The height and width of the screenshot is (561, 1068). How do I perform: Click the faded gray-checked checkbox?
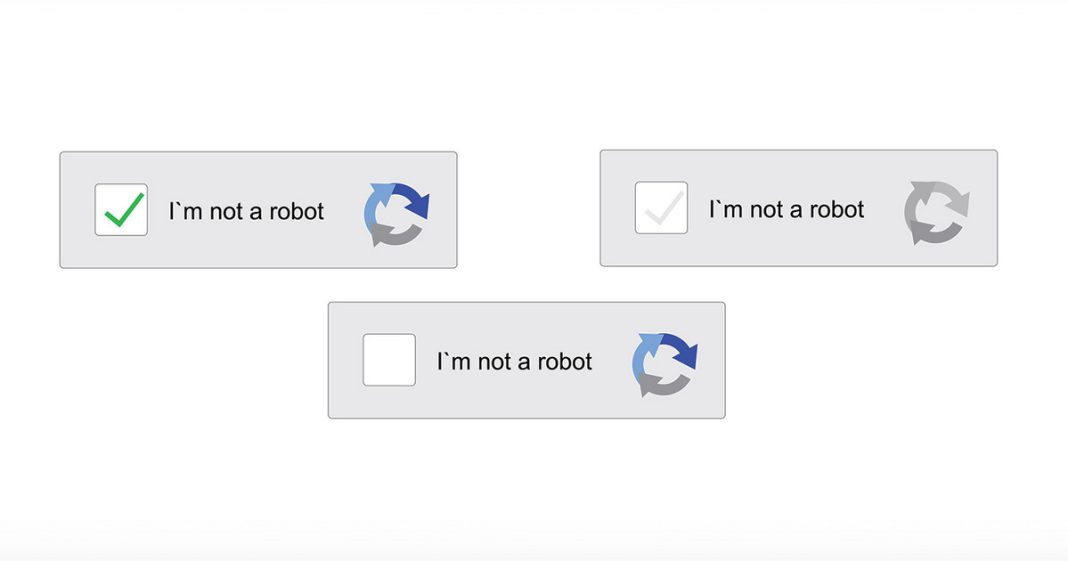tap(661, 208)
